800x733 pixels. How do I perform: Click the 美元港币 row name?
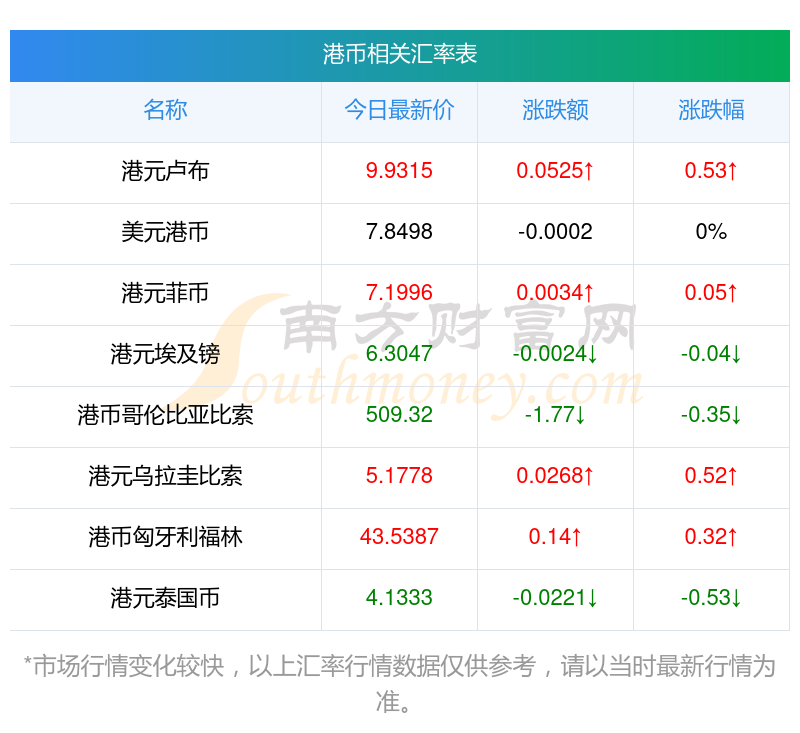165,232
